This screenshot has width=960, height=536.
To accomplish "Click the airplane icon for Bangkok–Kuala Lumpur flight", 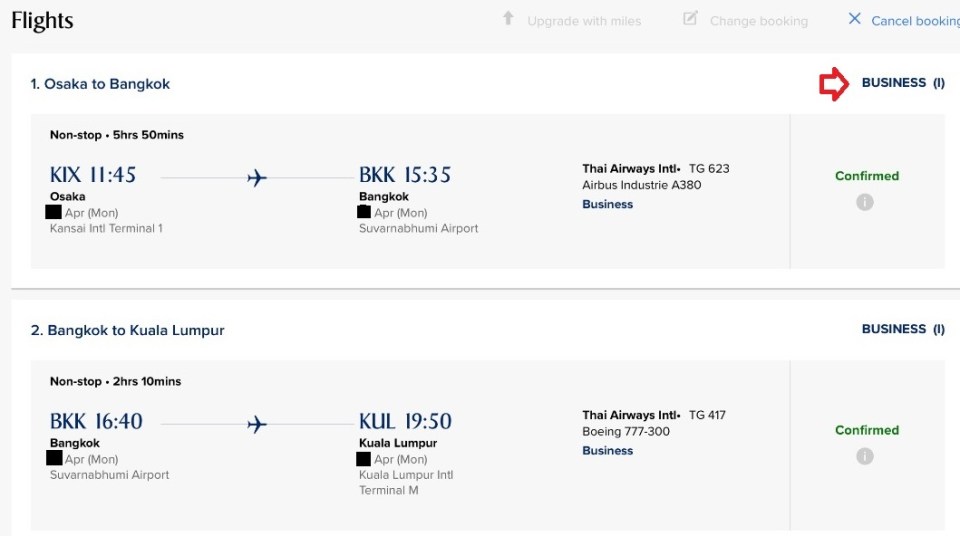I will tap(257, 424).
